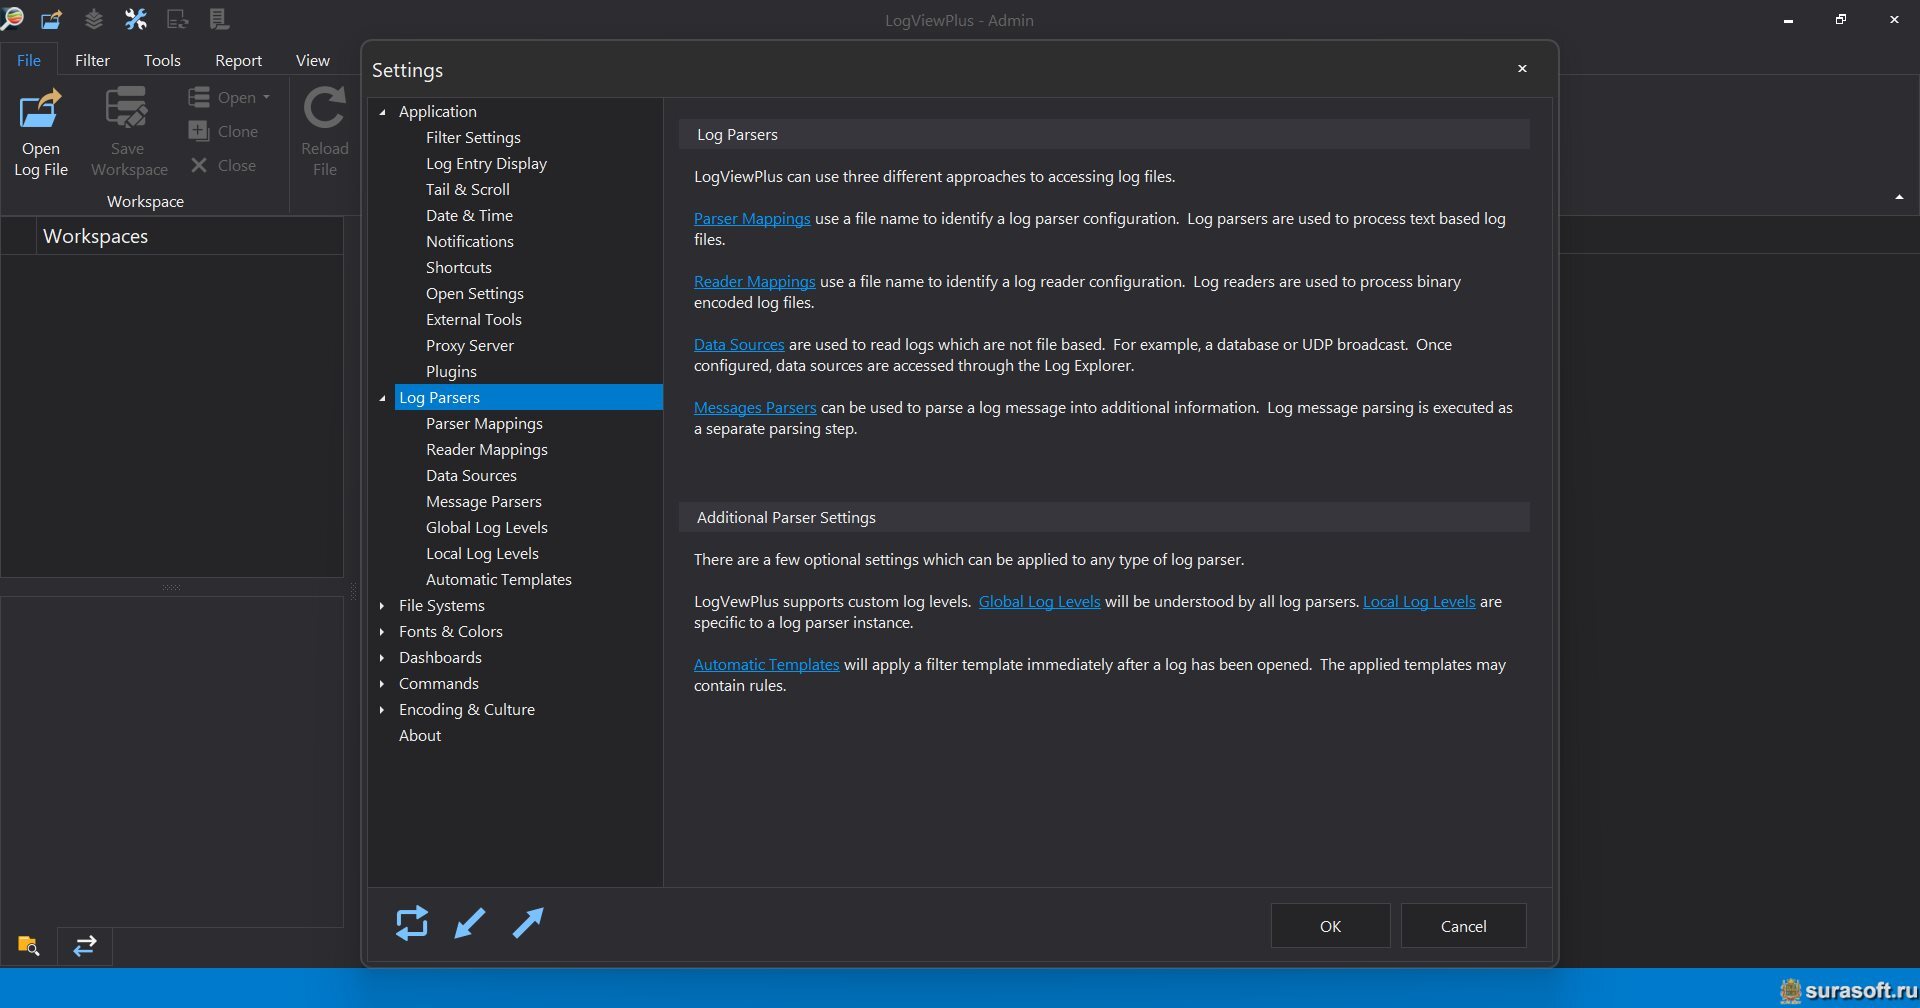This screenshot has width=1920, height=1008.
Task: Follow the Global Log Levels hyperlink
Action: pyautogui.click(x=1039, y=601)
